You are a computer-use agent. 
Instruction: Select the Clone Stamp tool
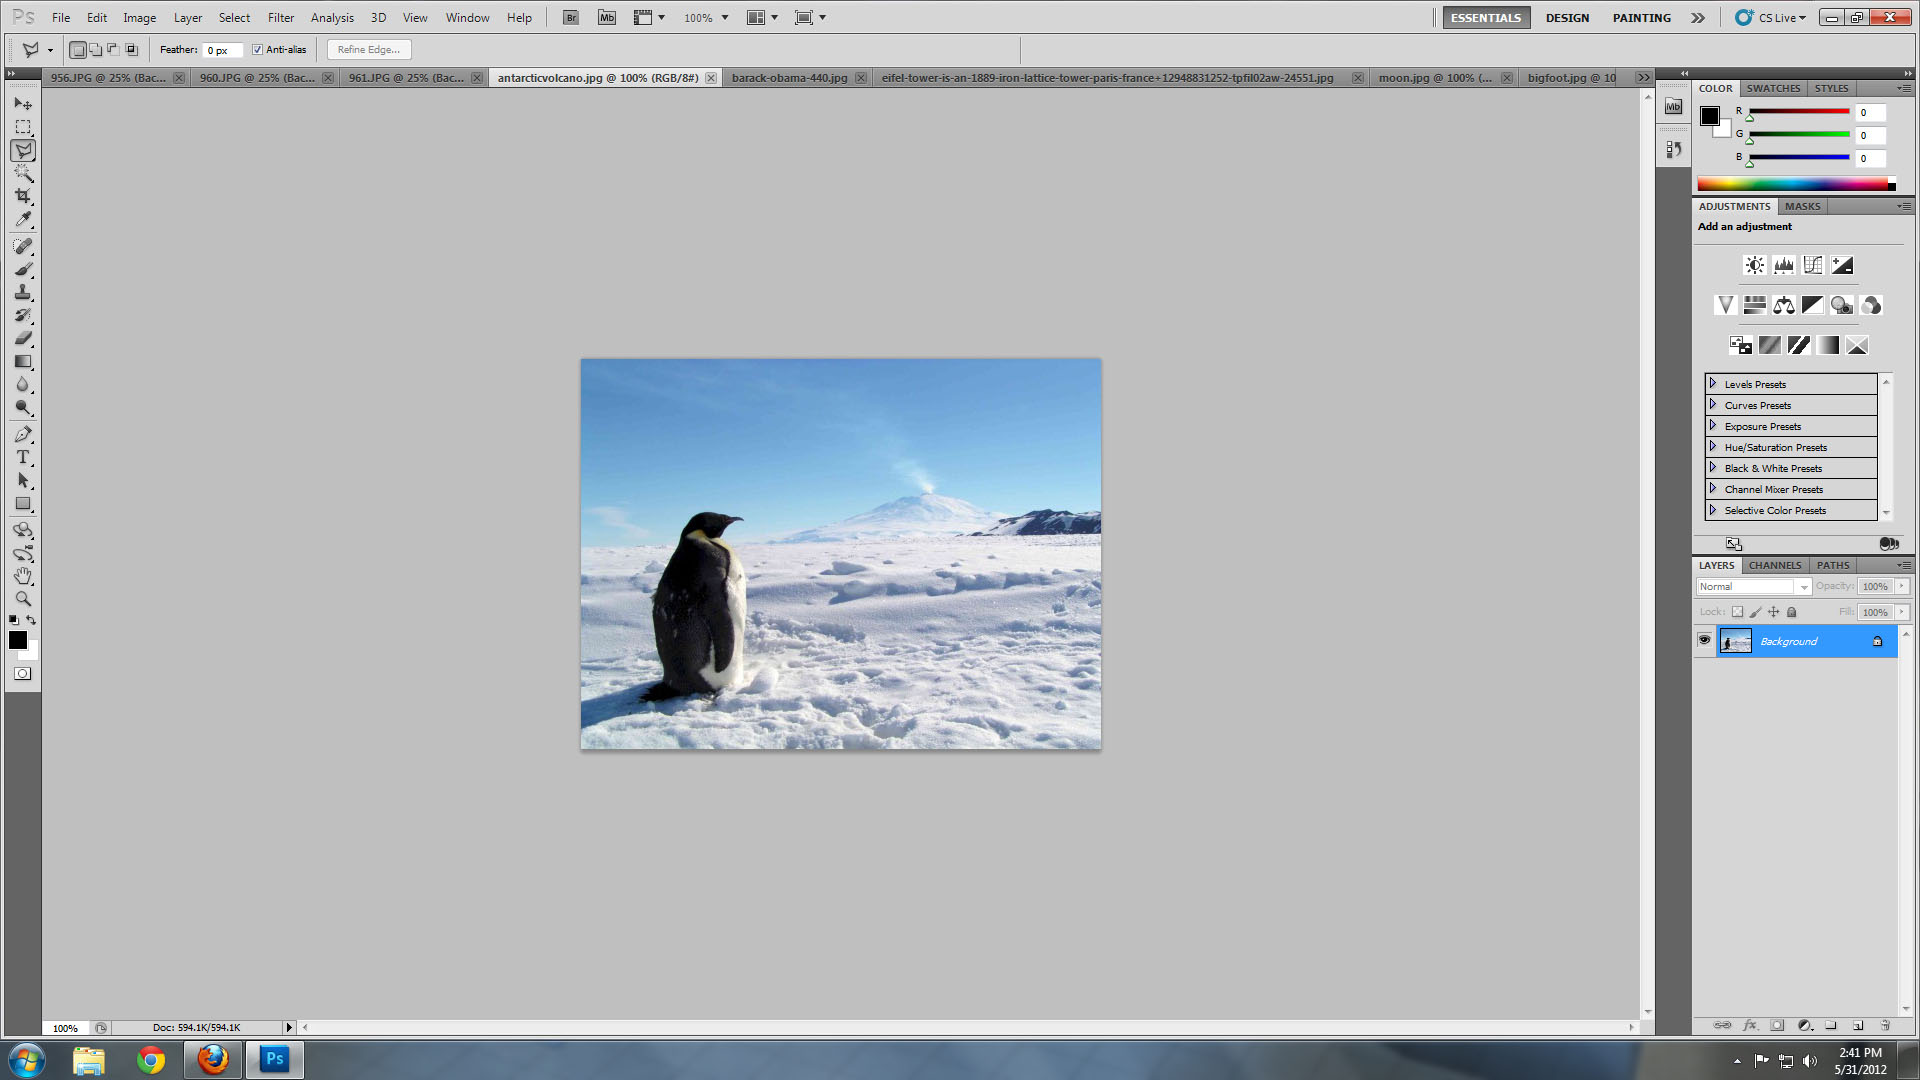tap(23, 292)
